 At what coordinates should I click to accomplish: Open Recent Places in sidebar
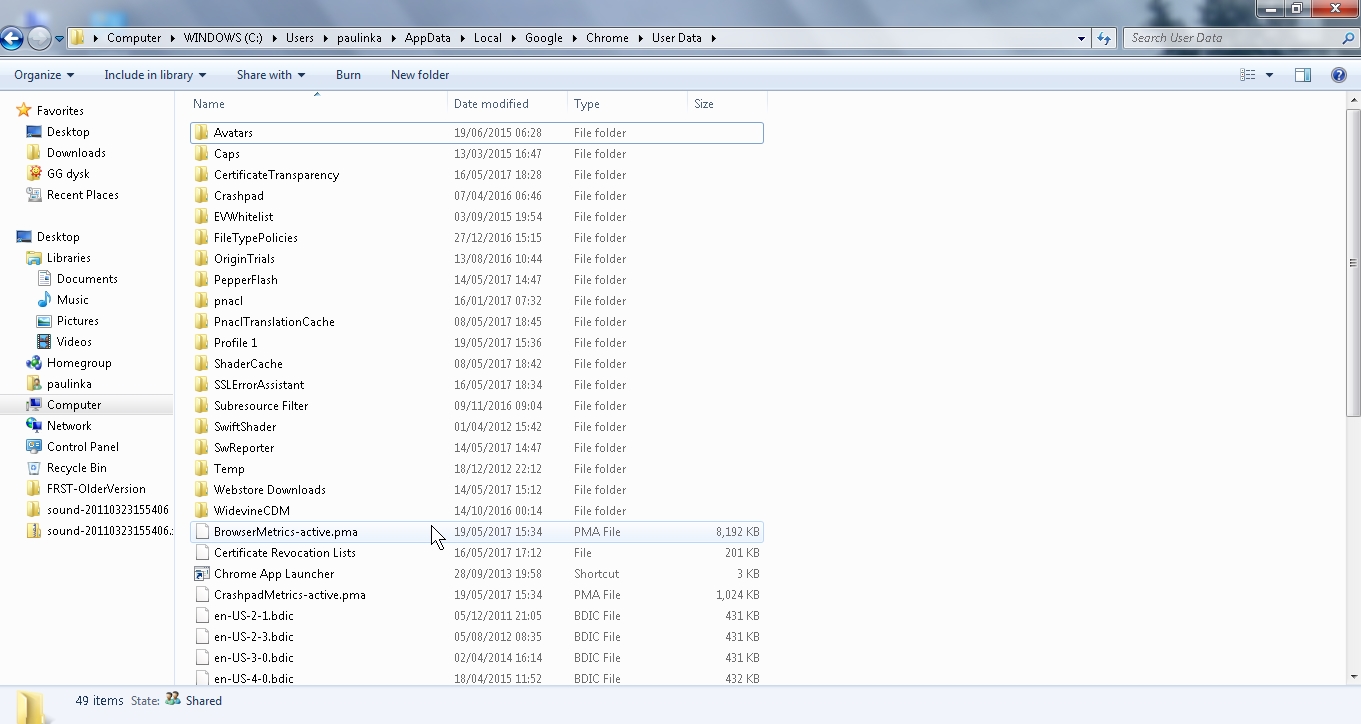[83, 195]
